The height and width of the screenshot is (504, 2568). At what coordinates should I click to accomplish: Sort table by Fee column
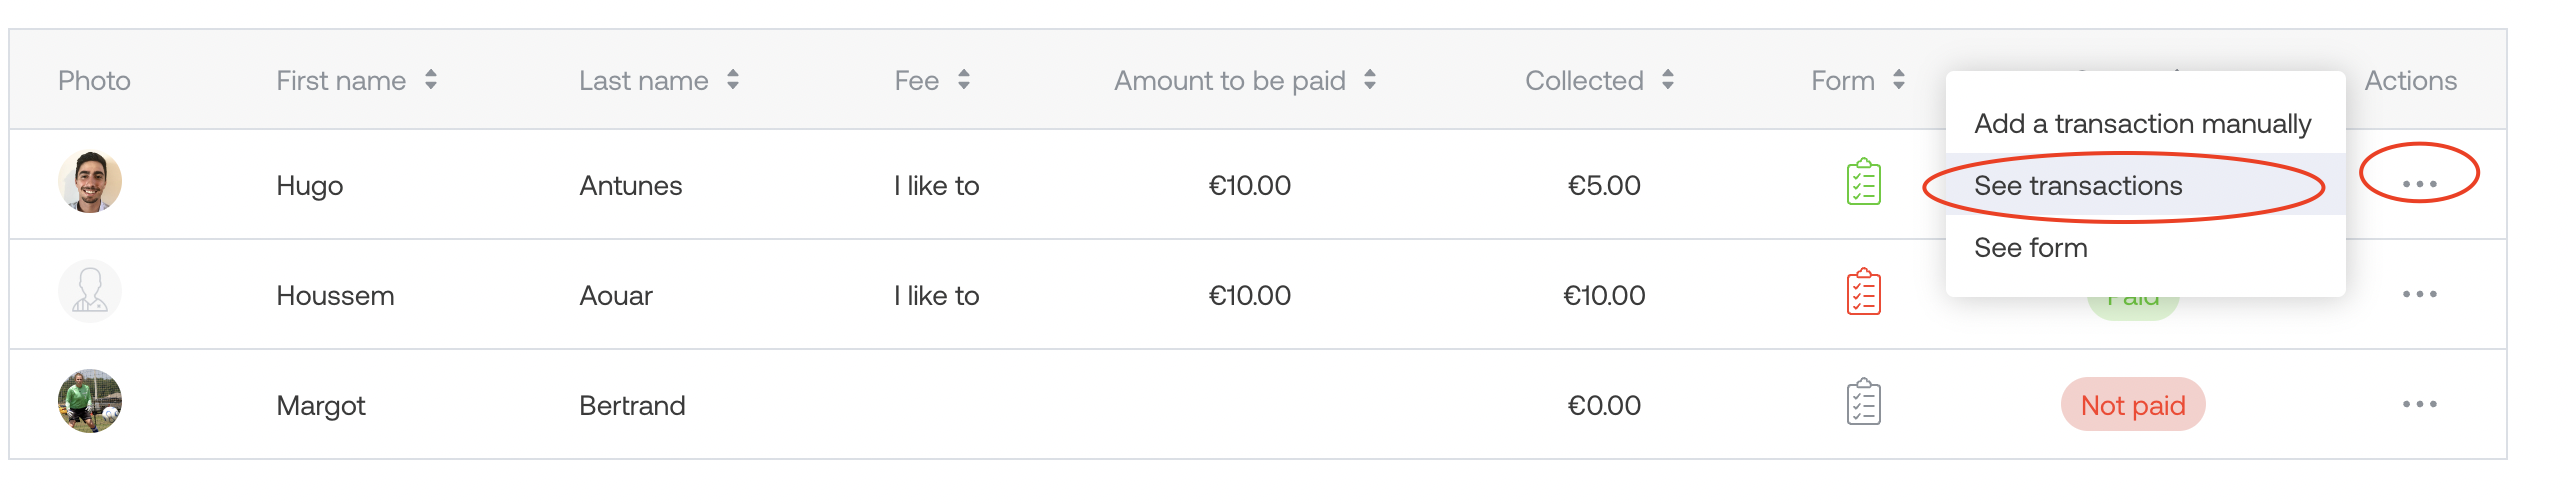pyautogui.click(x=964, y=80)
